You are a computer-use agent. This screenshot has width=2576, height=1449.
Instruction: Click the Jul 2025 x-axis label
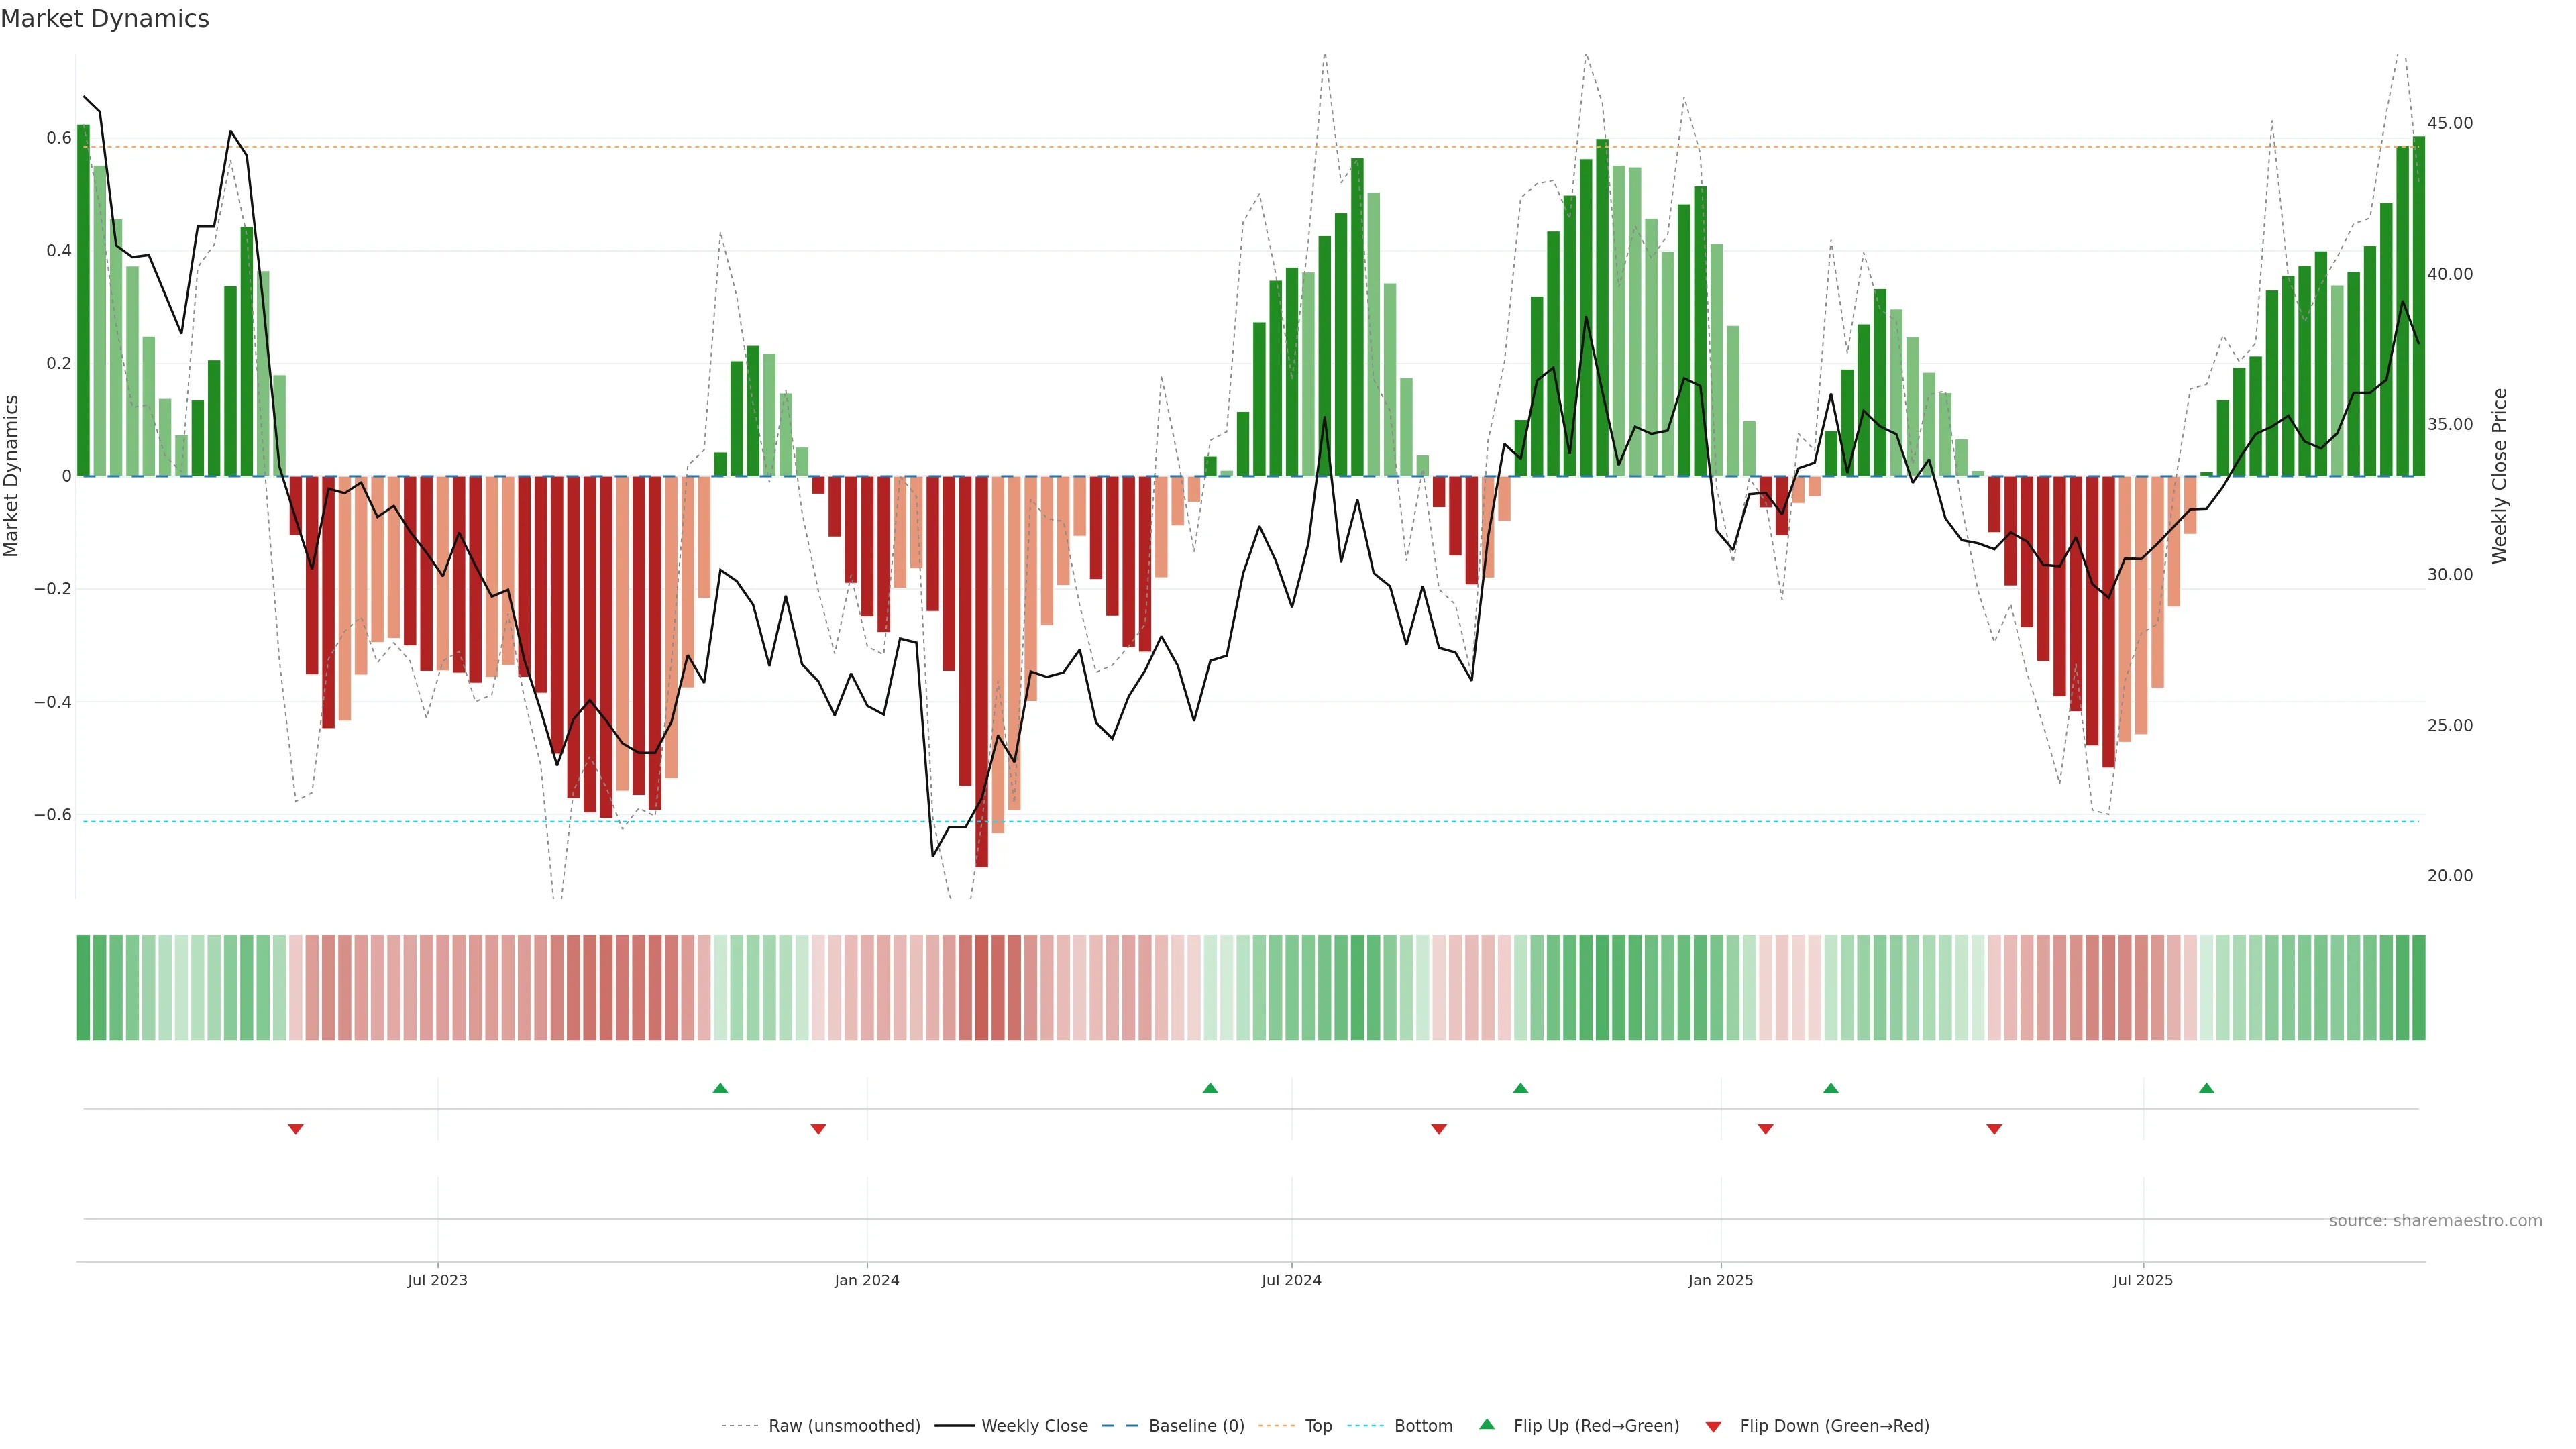2143,1280
